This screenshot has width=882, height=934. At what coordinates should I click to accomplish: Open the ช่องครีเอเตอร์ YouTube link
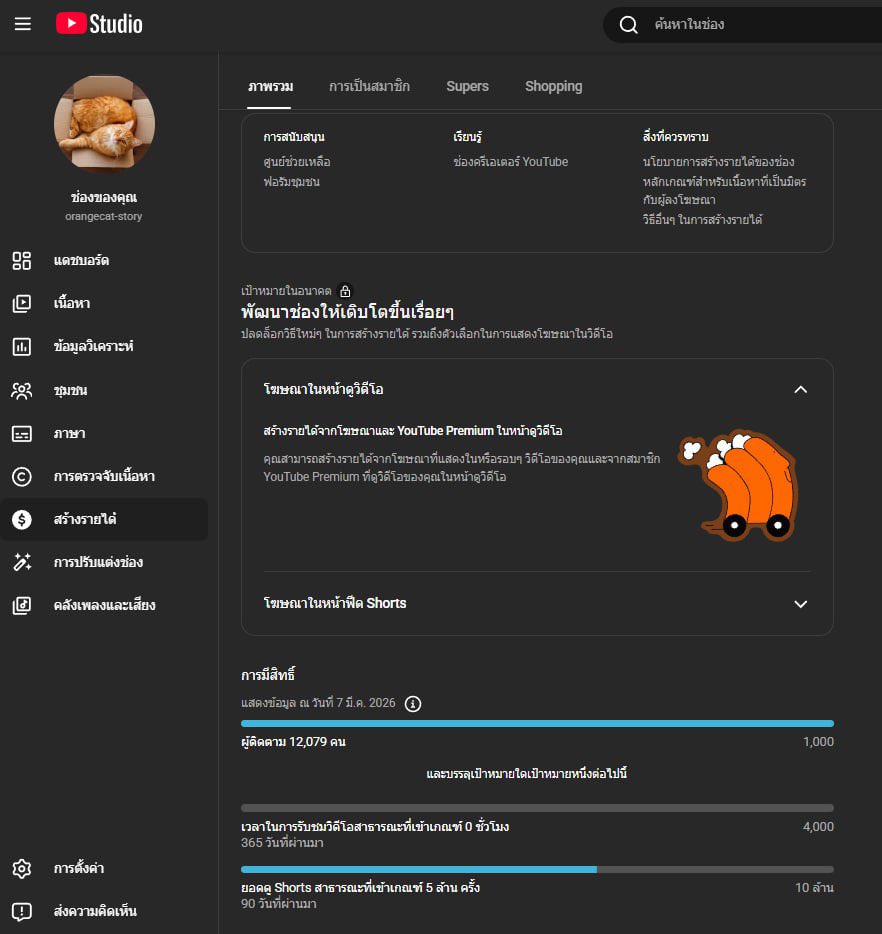[510, 162]
